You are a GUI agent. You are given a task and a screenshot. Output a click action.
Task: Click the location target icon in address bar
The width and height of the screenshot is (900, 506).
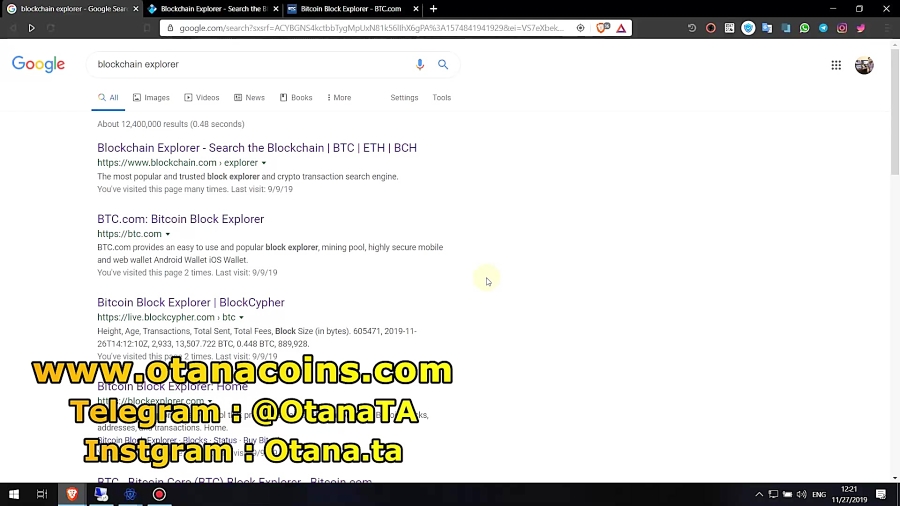(580, 28)
